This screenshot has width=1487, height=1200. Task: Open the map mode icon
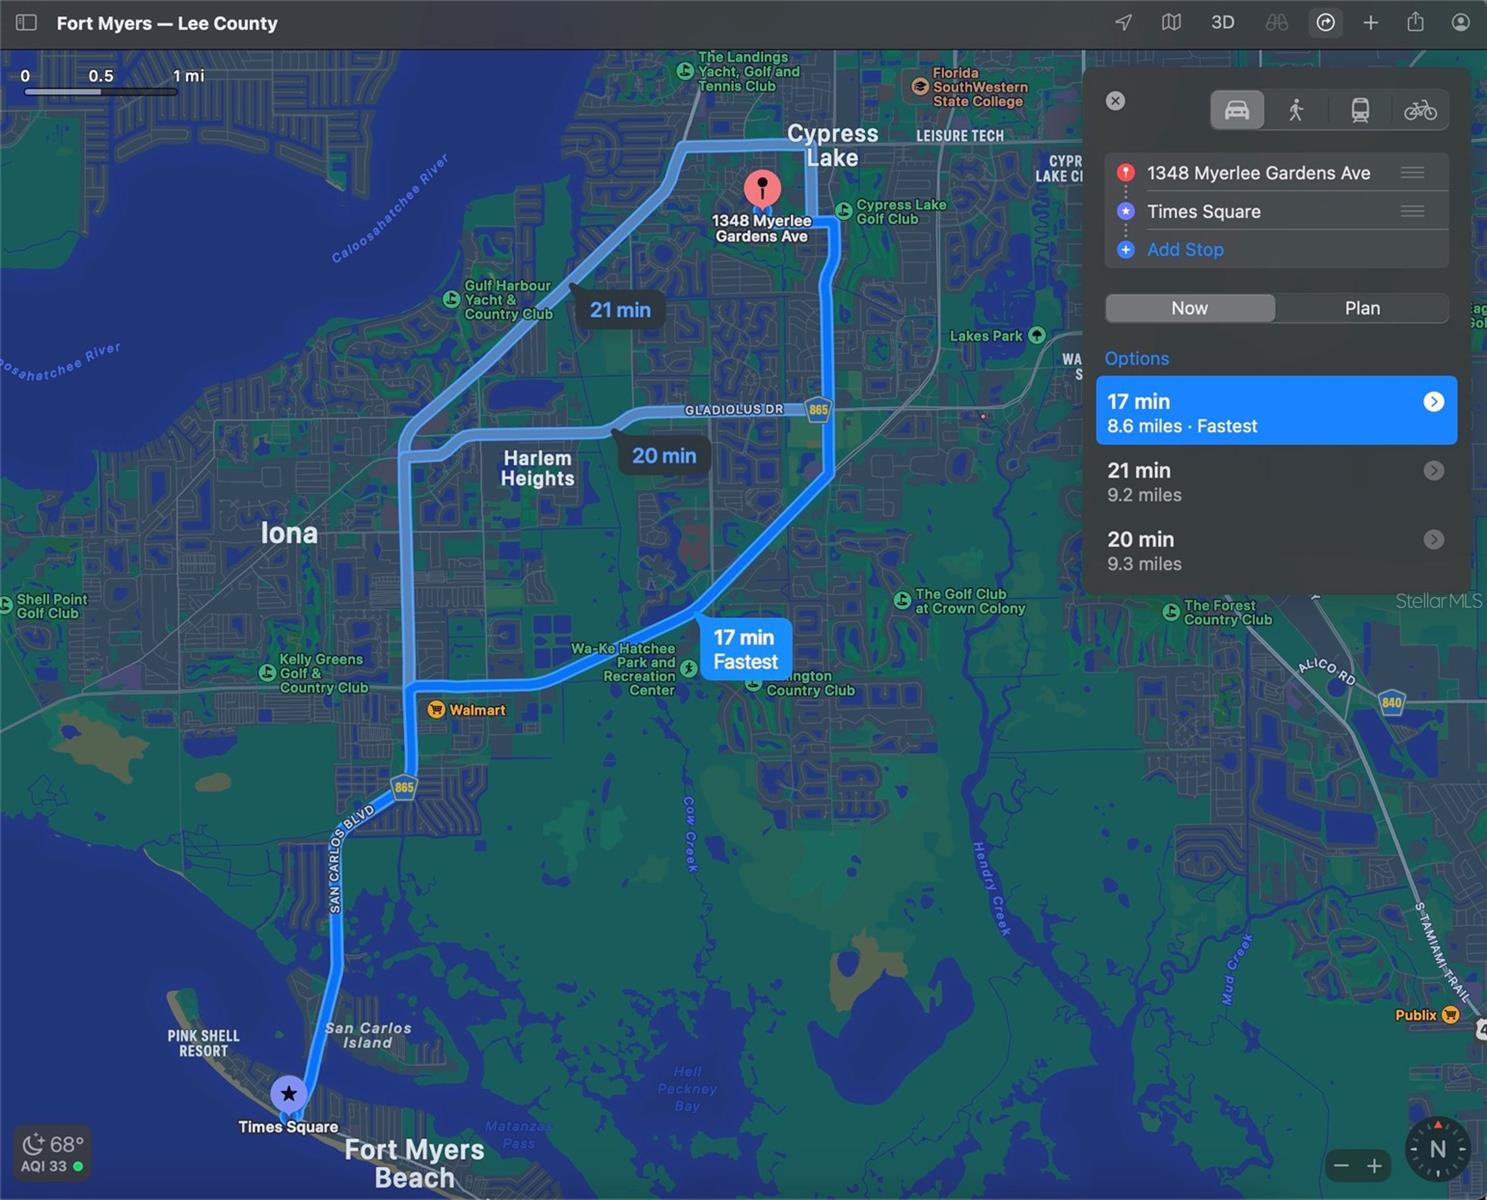pyautogui.click(x=1171, y=22)
